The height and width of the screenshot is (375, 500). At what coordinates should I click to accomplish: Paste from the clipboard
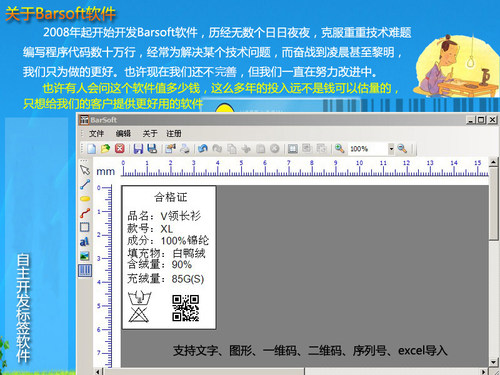(x=260, y=148)
